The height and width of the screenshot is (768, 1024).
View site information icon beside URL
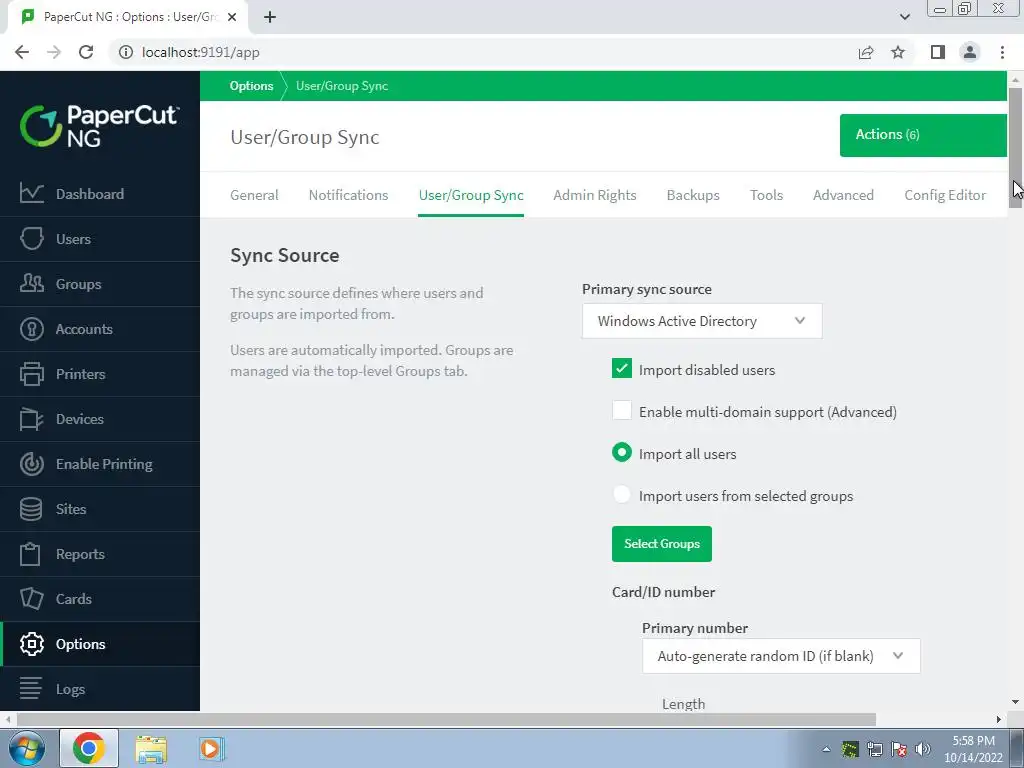click(125, 52)
